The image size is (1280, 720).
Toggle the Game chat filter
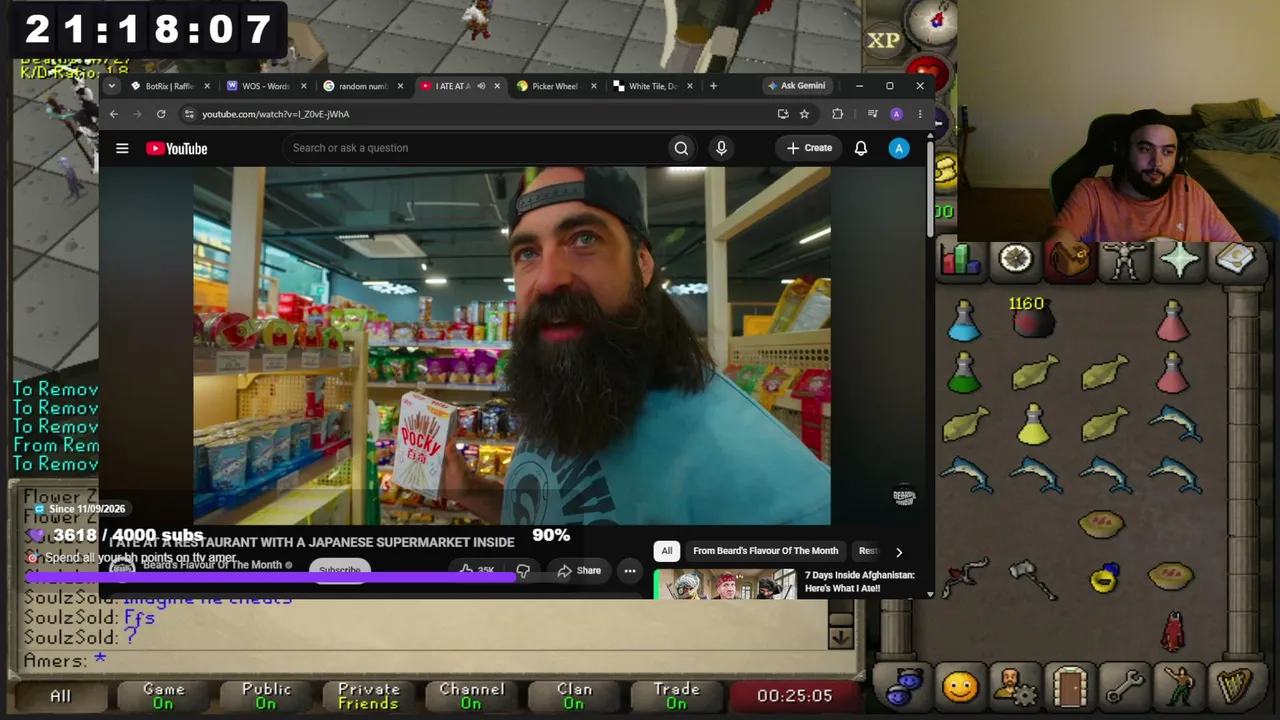coord(164,696)
